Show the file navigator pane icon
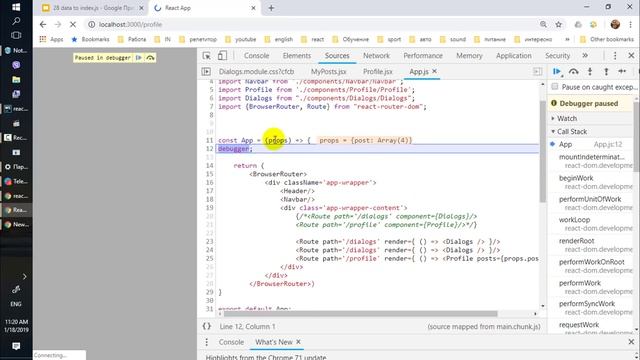Image resolution: width=640 pixels, height=360 pixels. tap(206, 72)
